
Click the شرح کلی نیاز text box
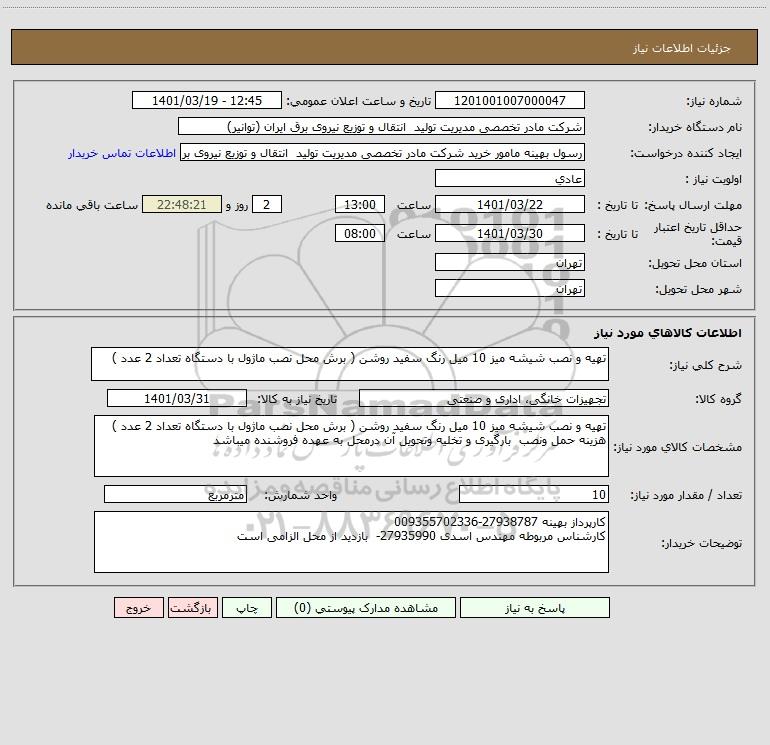coord(350,364)
